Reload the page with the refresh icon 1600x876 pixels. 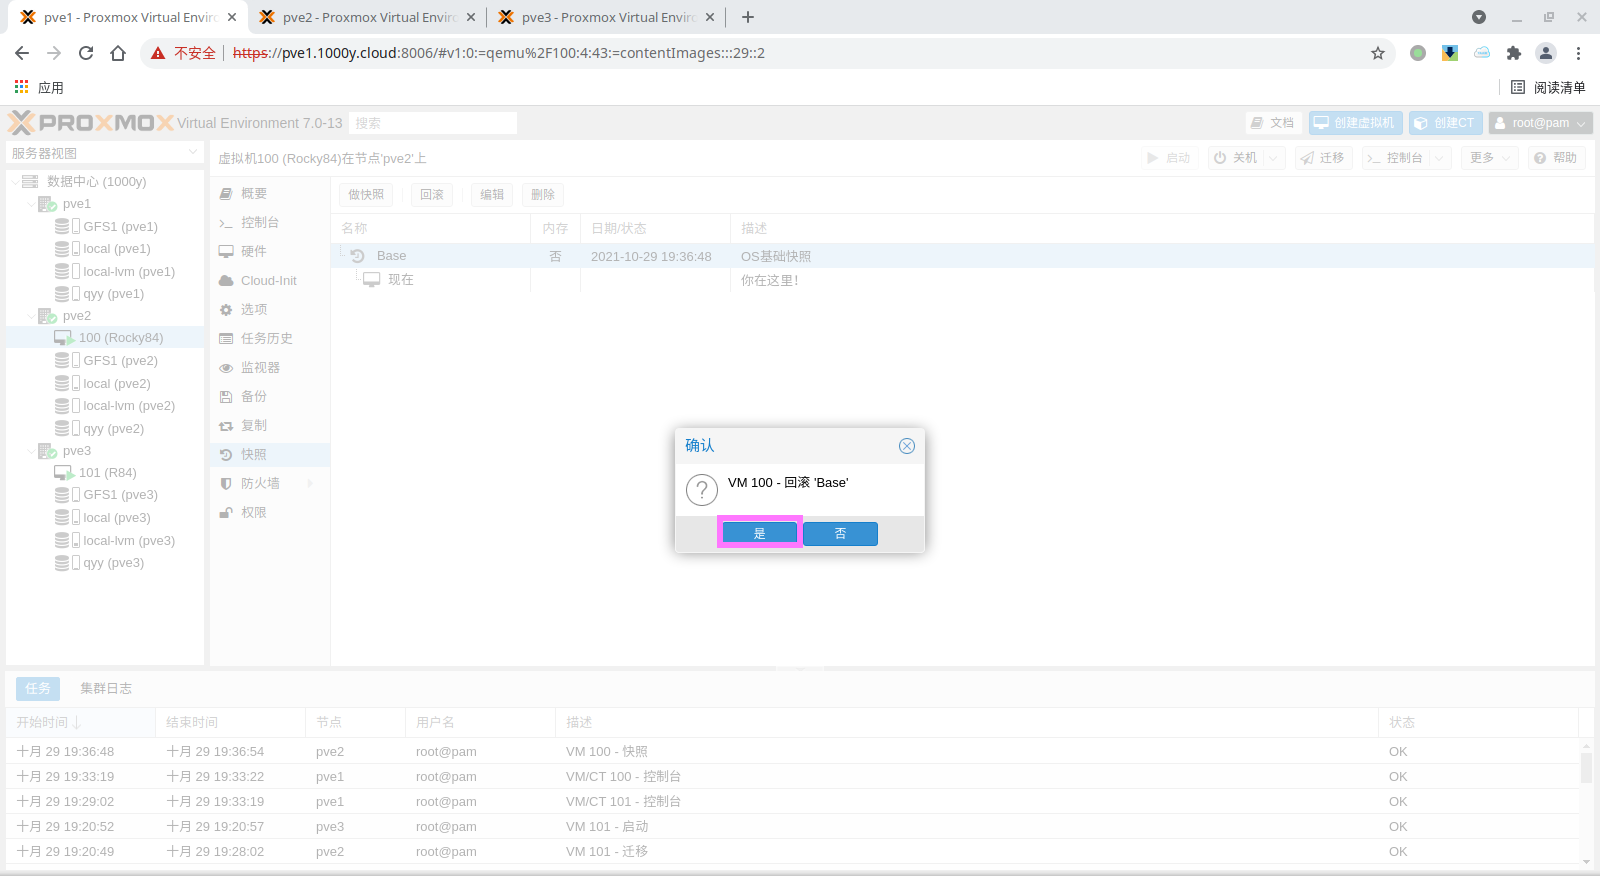[86, 53]
